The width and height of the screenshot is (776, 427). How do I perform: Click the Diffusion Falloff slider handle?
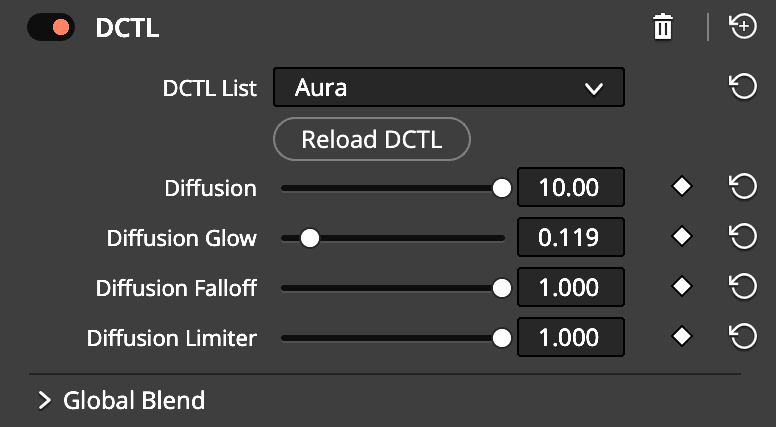(502, 288)
